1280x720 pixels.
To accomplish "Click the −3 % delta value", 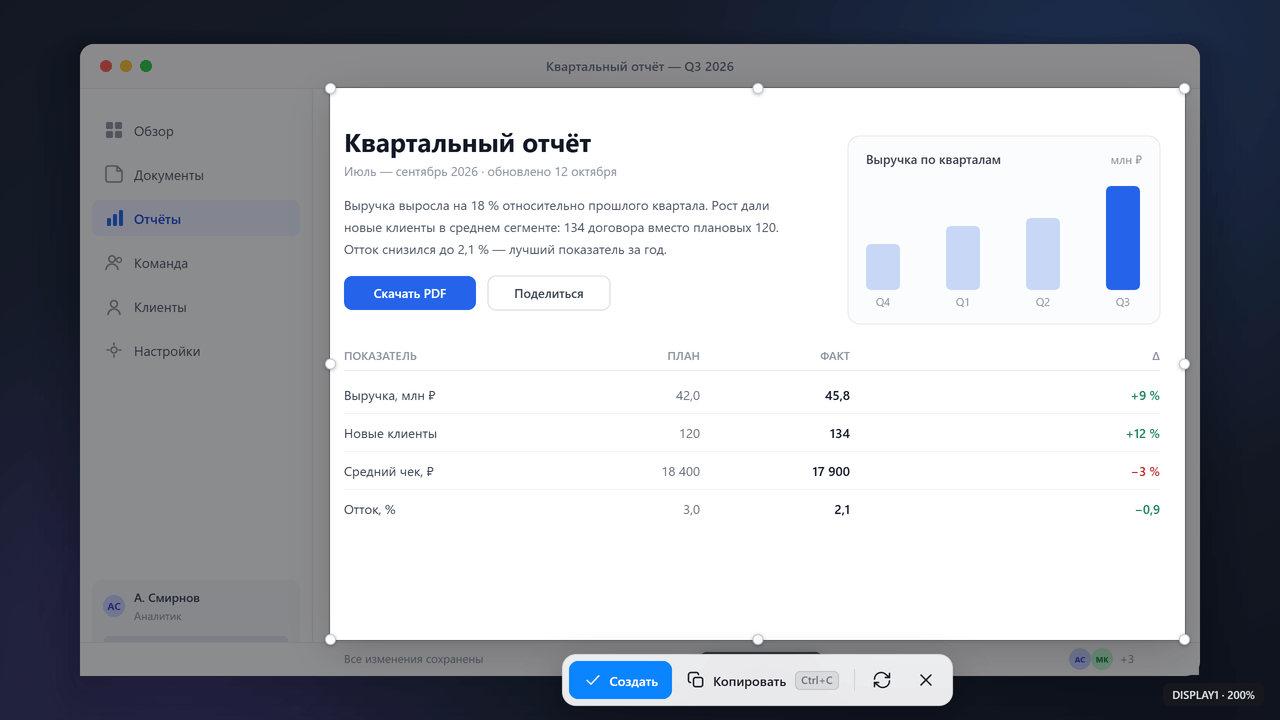I will click(x=1145, y=471).
